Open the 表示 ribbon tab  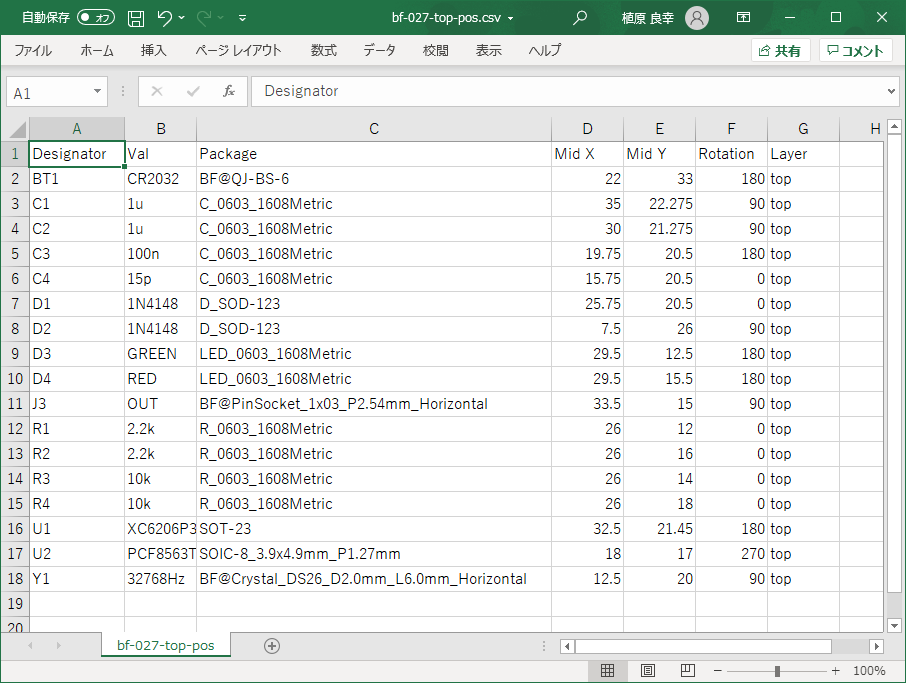489,50
